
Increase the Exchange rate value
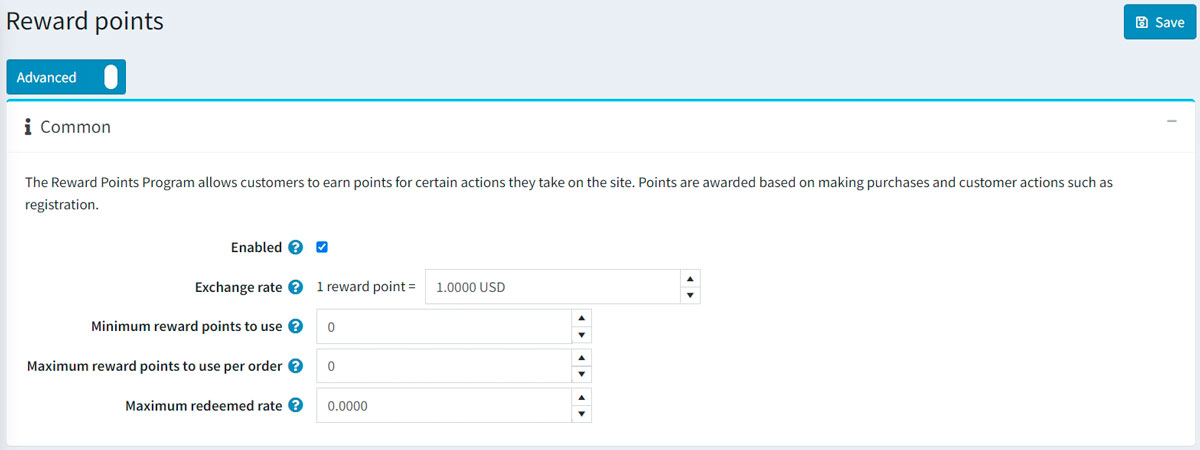689,279
